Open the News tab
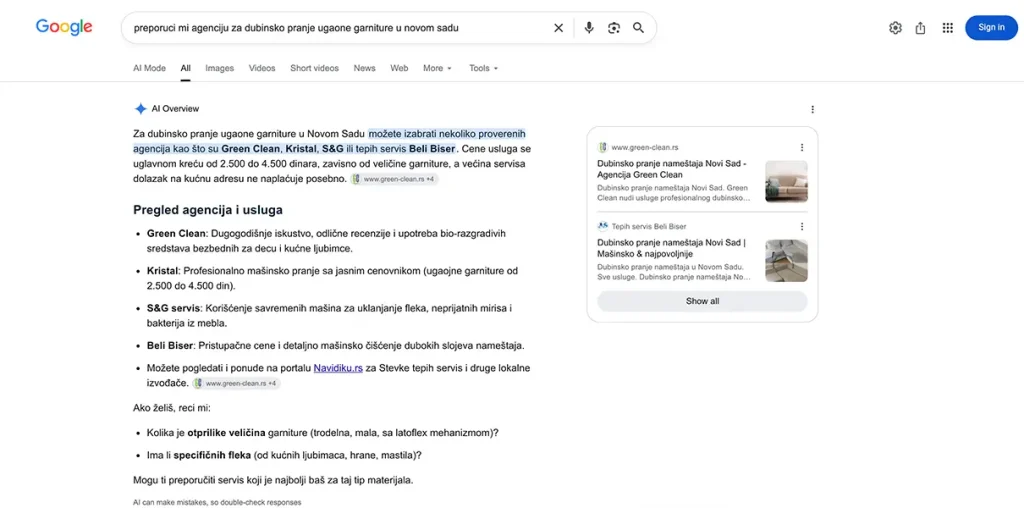Viewport: 1024px width, 508px height. pyautogui.click(x=364, y=68)
